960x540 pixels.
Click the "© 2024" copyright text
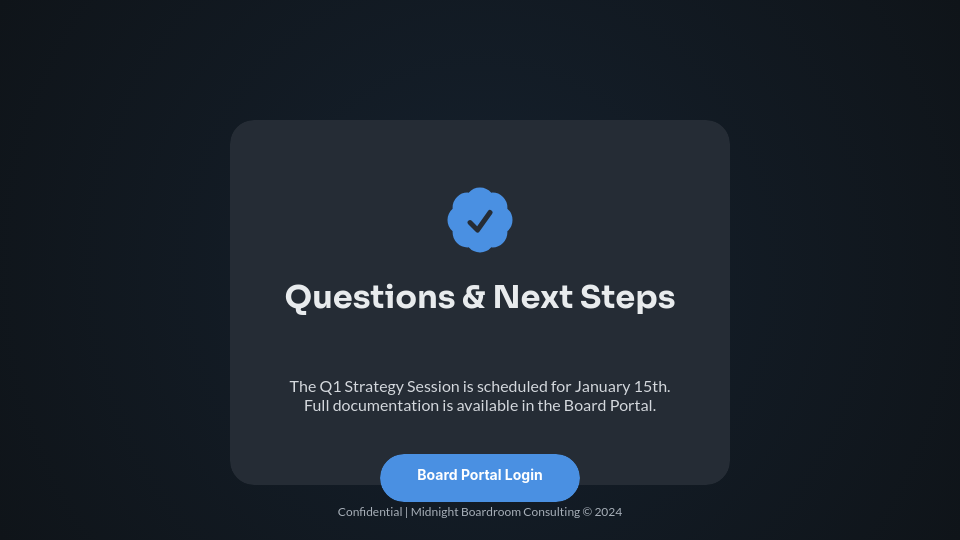(x=603, y=512)
